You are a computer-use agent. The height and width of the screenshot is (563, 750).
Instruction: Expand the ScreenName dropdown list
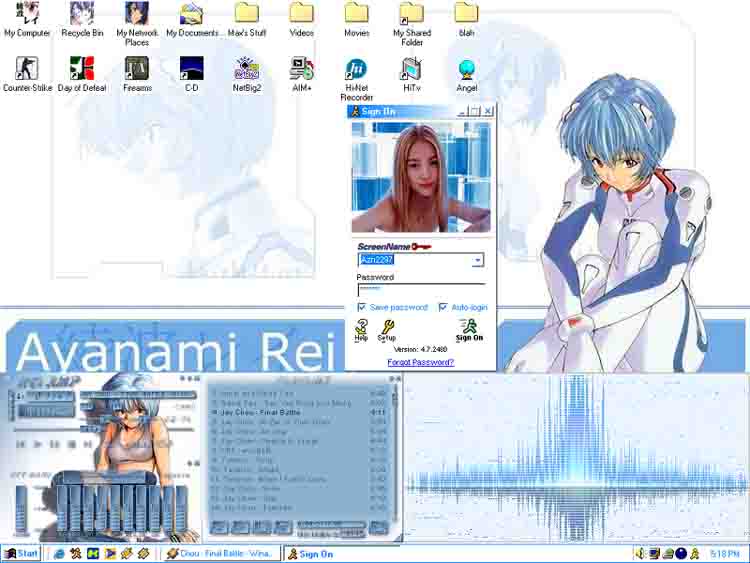pyautogui.click(x=478, y=260)
